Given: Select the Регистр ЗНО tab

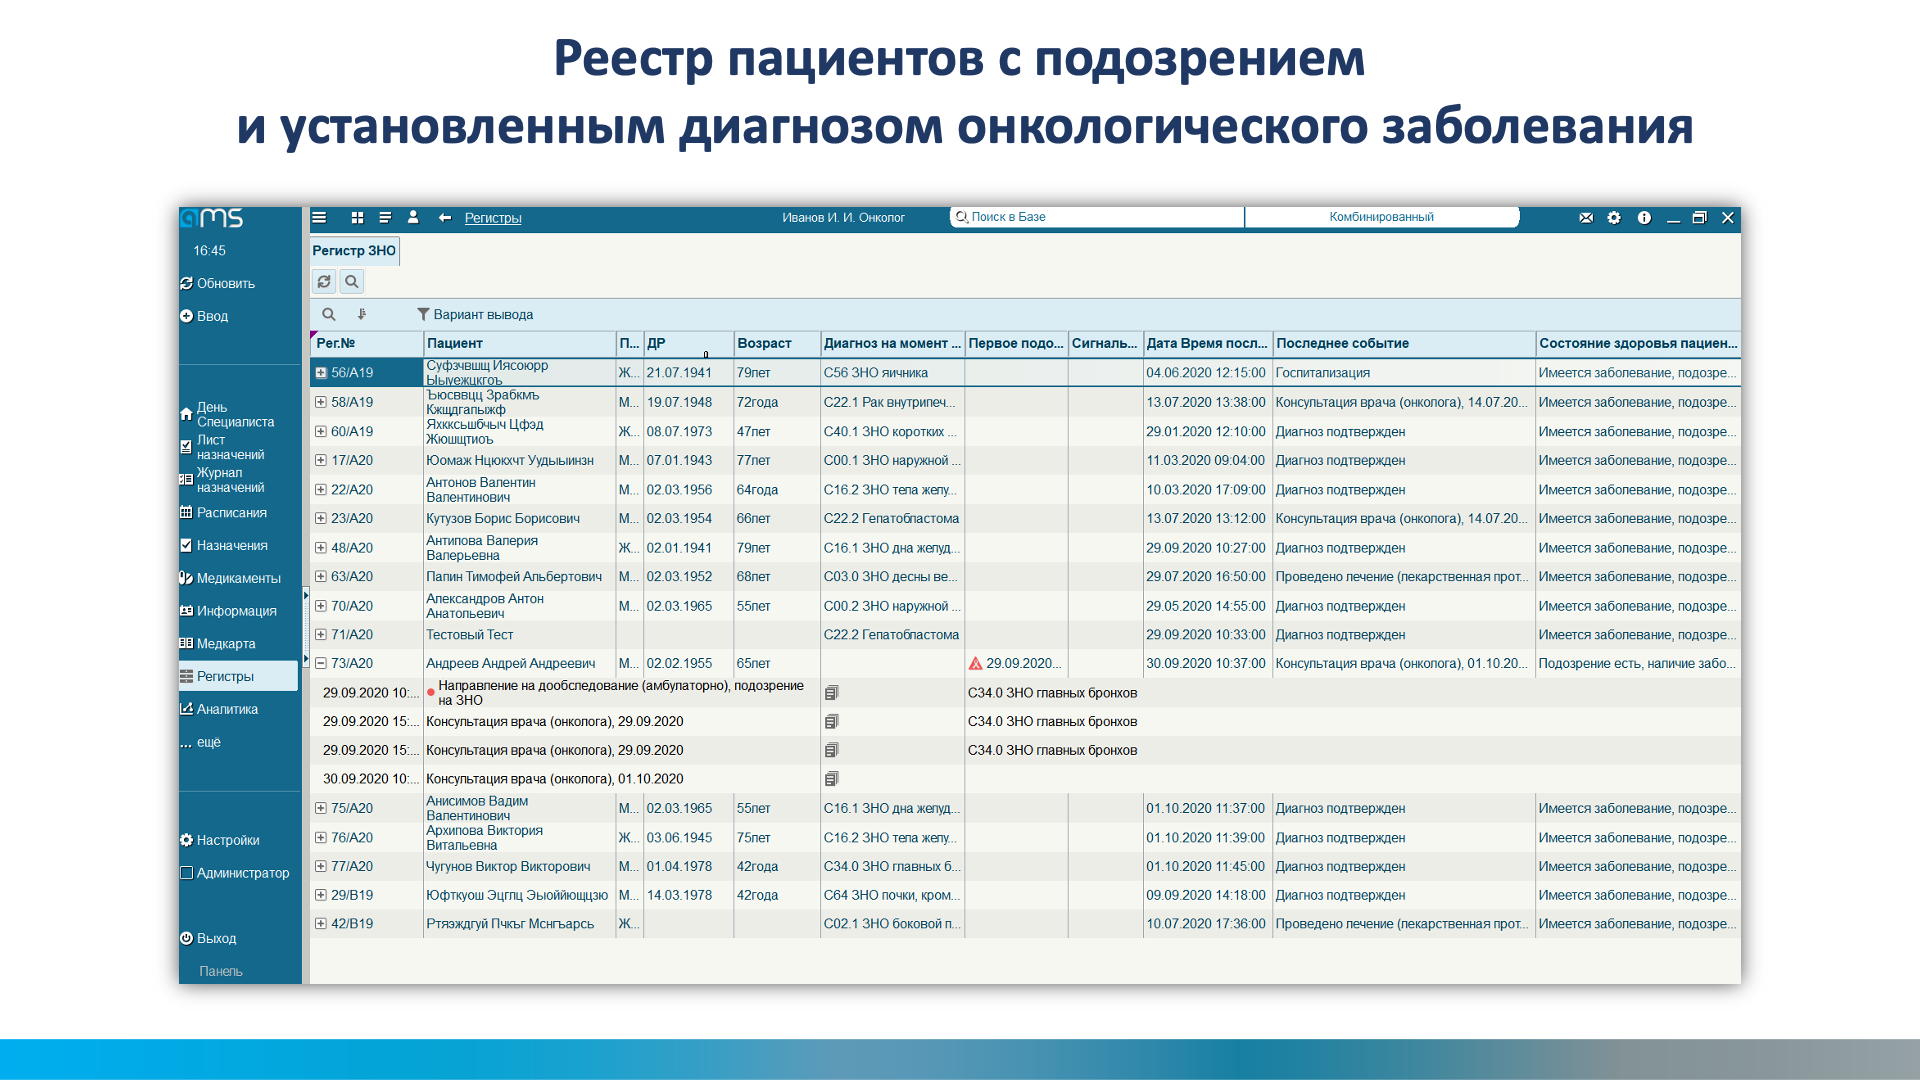Looking at the screenshot, I should (354, 250).
